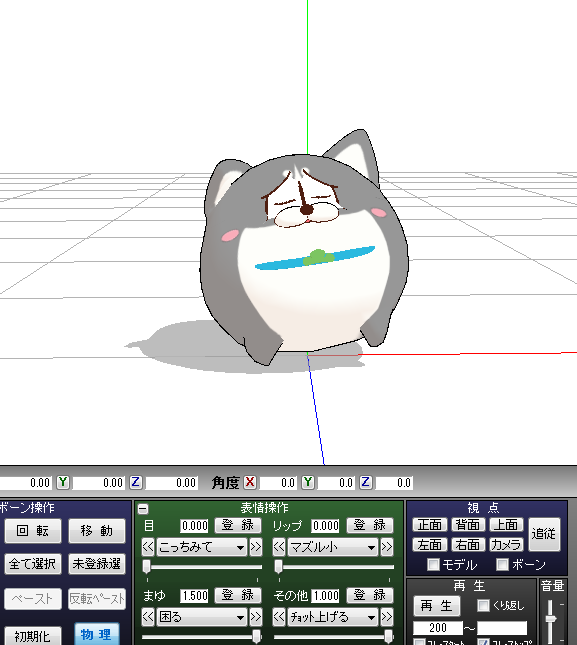Click the red X button beside 角度
The image size is (577, 645).
[250, 482]
